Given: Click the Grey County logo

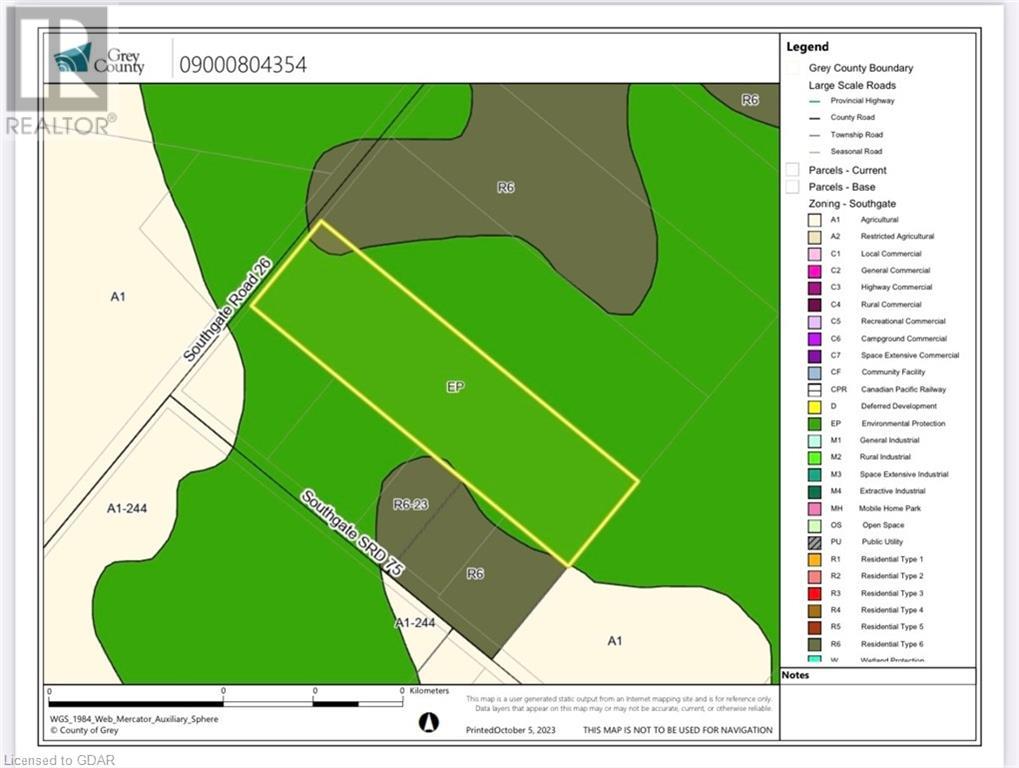Looking at the screenshot, I should (96, 58).
